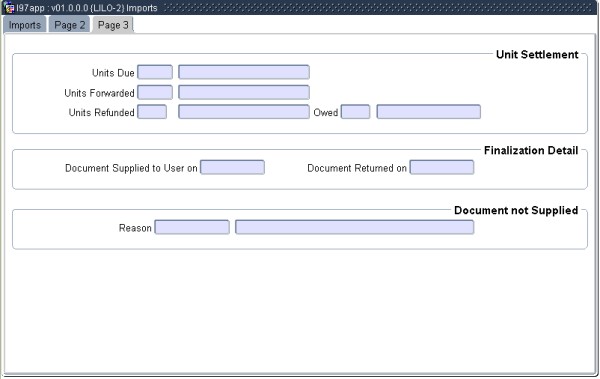The height and width of the screenshot is (379, 600).
Task: Click the Units Forwarded label
Action: pos(99,93)
